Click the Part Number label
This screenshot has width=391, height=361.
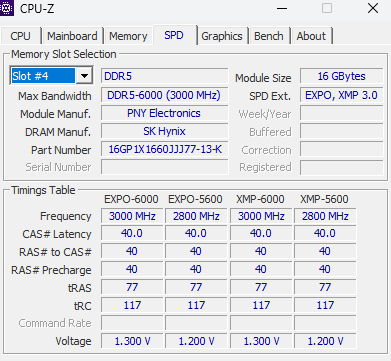61,150
